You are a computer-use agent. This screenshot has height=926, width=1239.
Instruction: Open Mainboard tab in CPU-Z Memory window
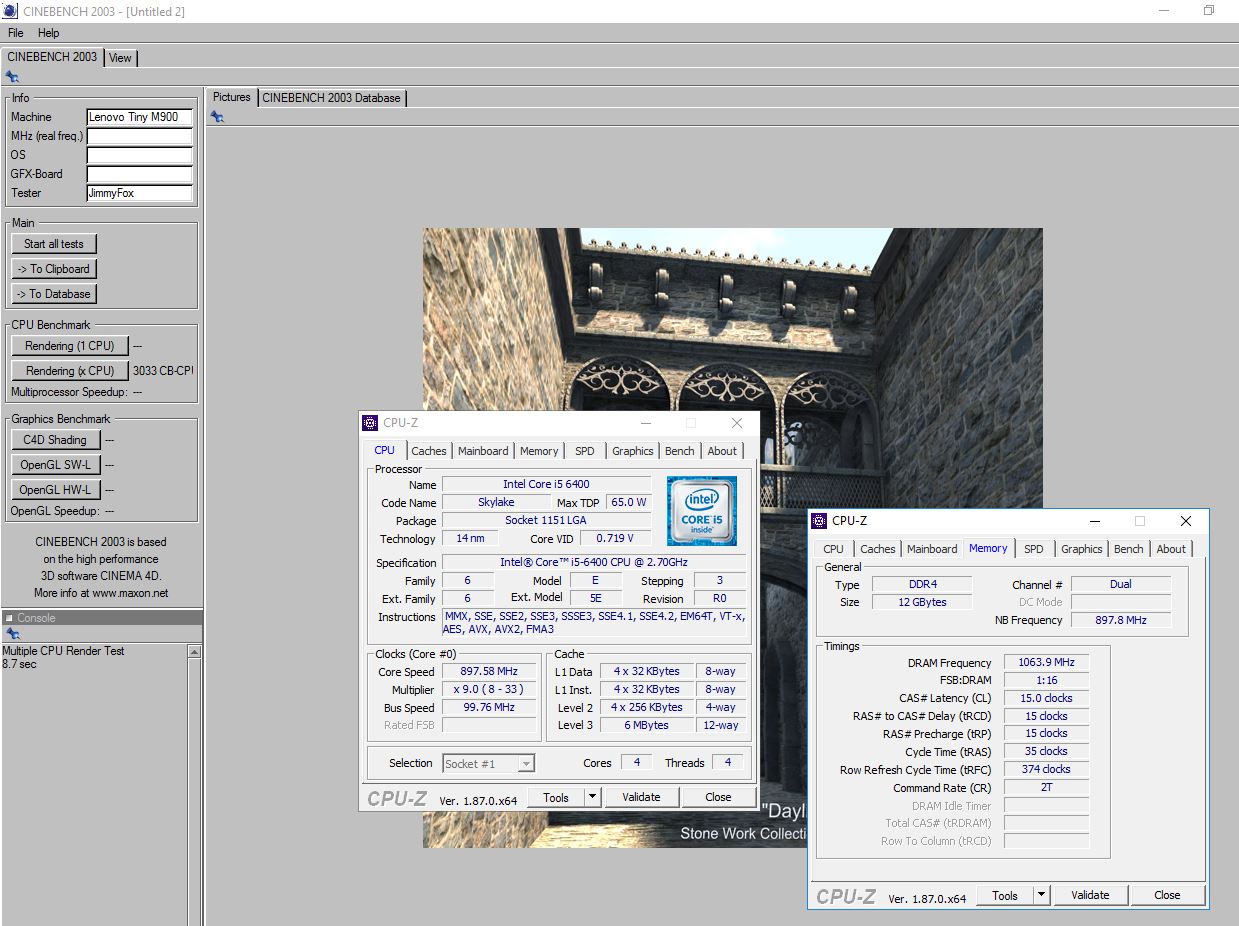(932, 549)
